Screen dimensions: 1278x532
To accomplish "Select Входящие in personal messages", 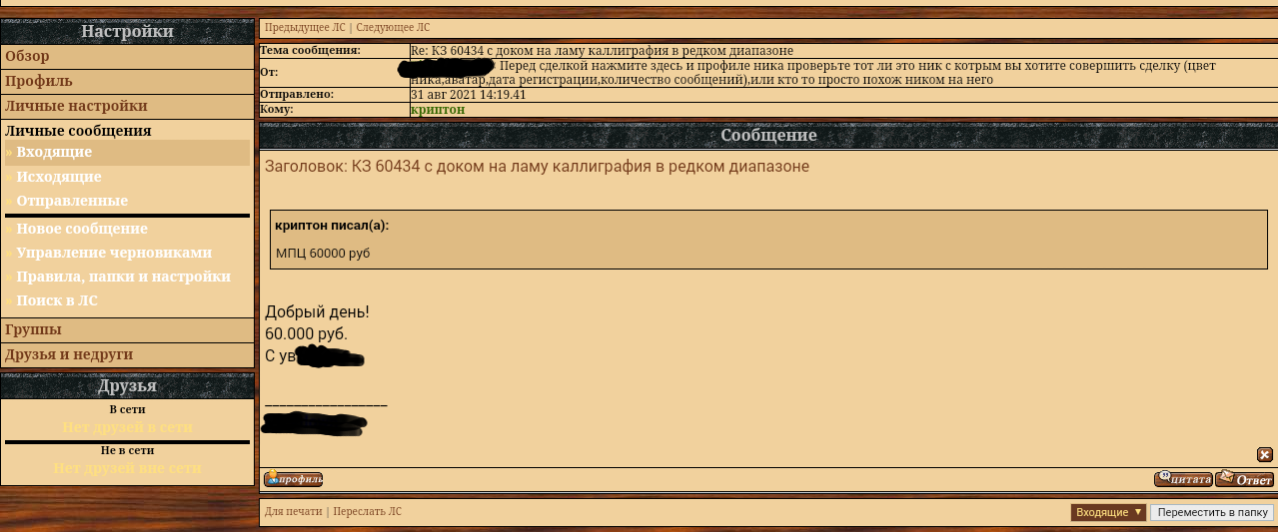I will click(54, 152).
